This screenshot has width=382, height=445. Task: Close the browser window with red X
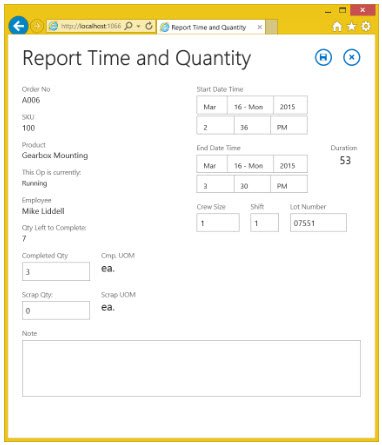click(x=363, y=10)
